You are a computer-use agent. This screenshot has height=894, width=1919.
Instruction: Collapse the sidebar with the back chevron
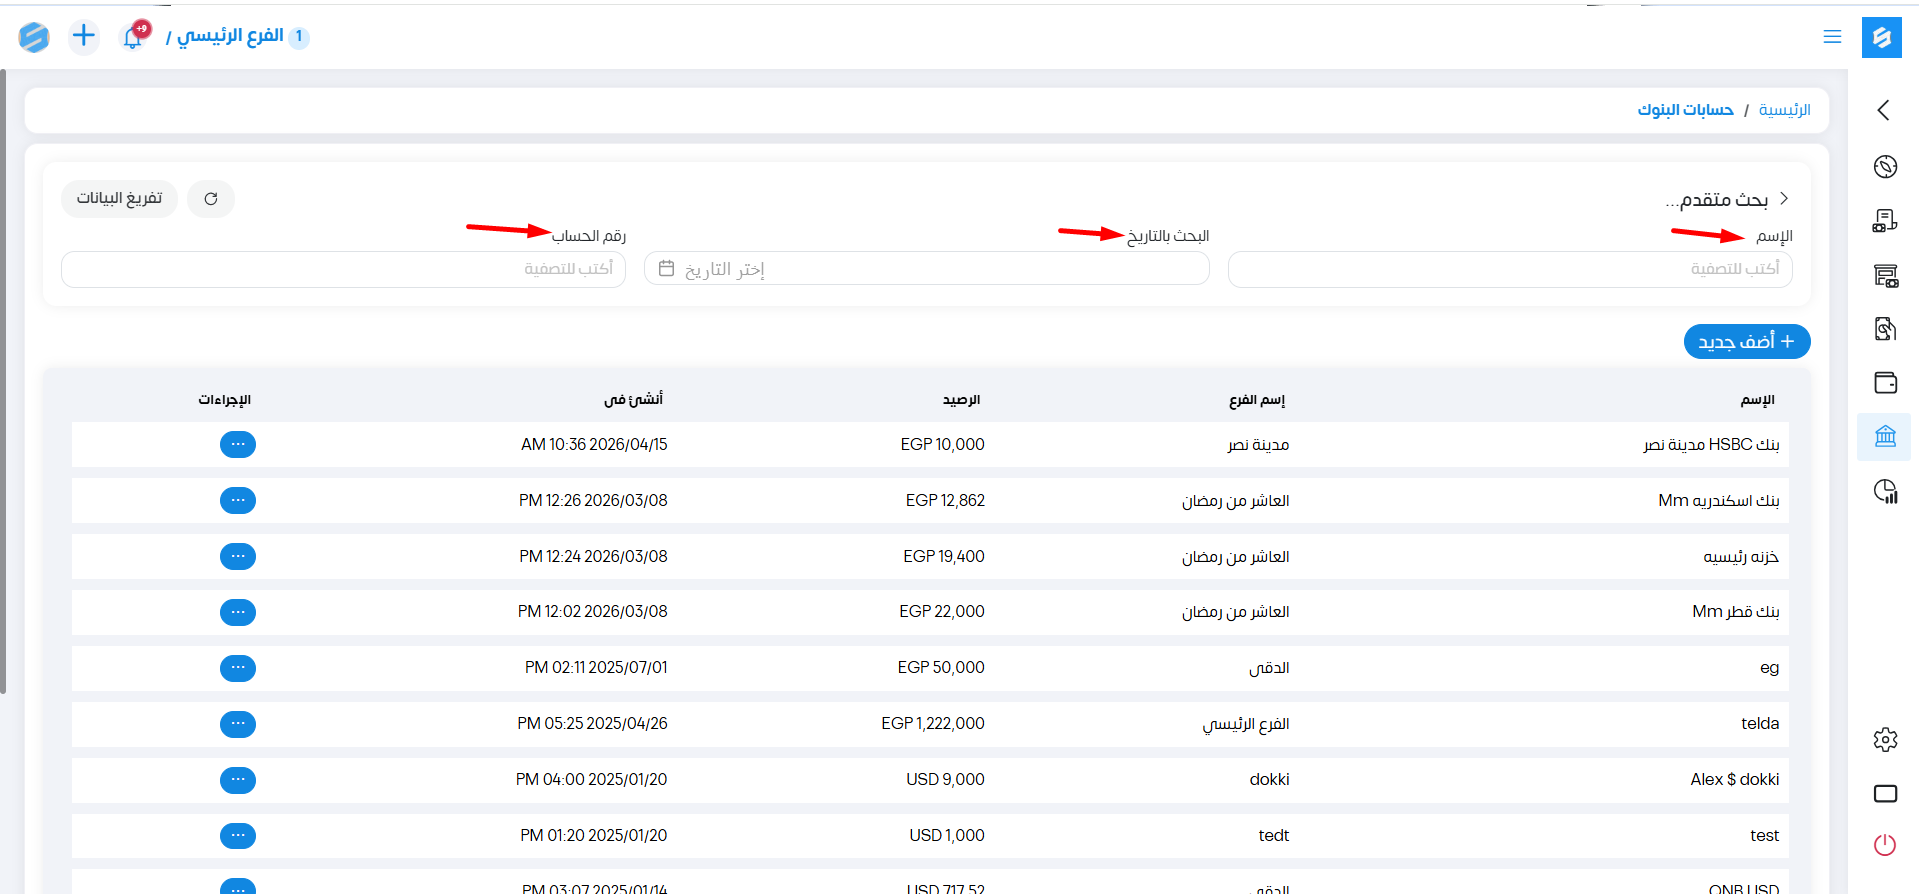[1883, 110]
